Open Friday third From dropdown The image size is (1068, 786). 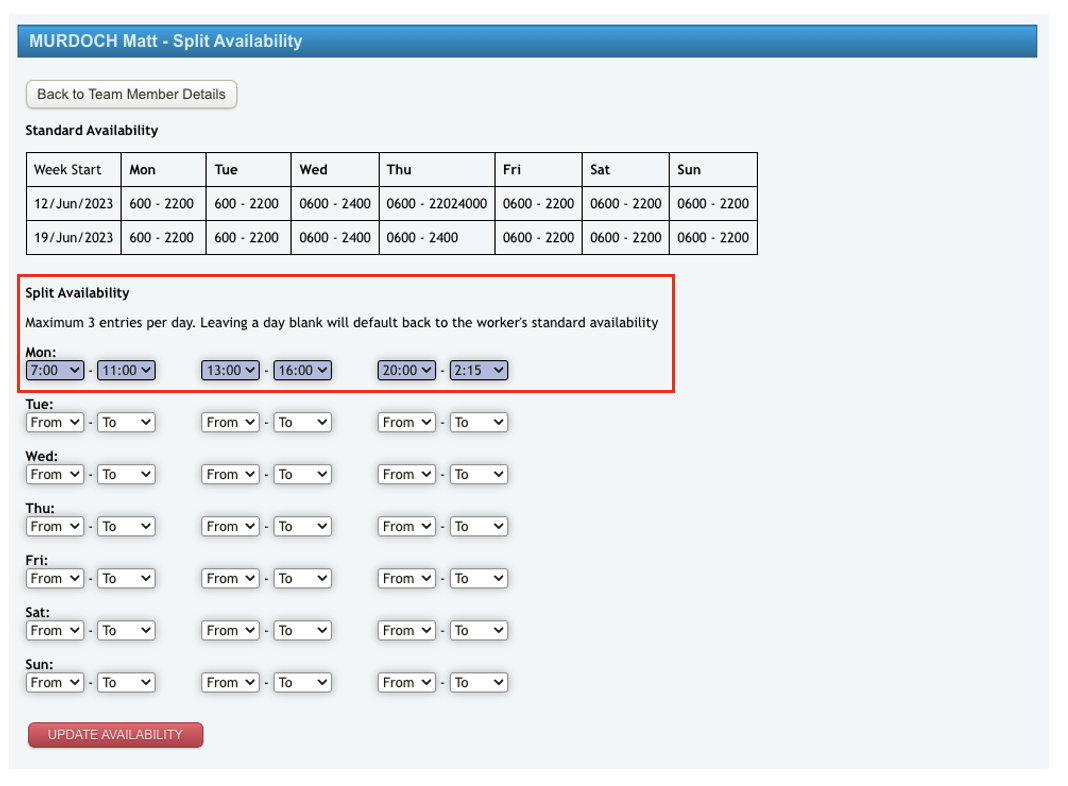pyautogui.click(x=407, y=579)
